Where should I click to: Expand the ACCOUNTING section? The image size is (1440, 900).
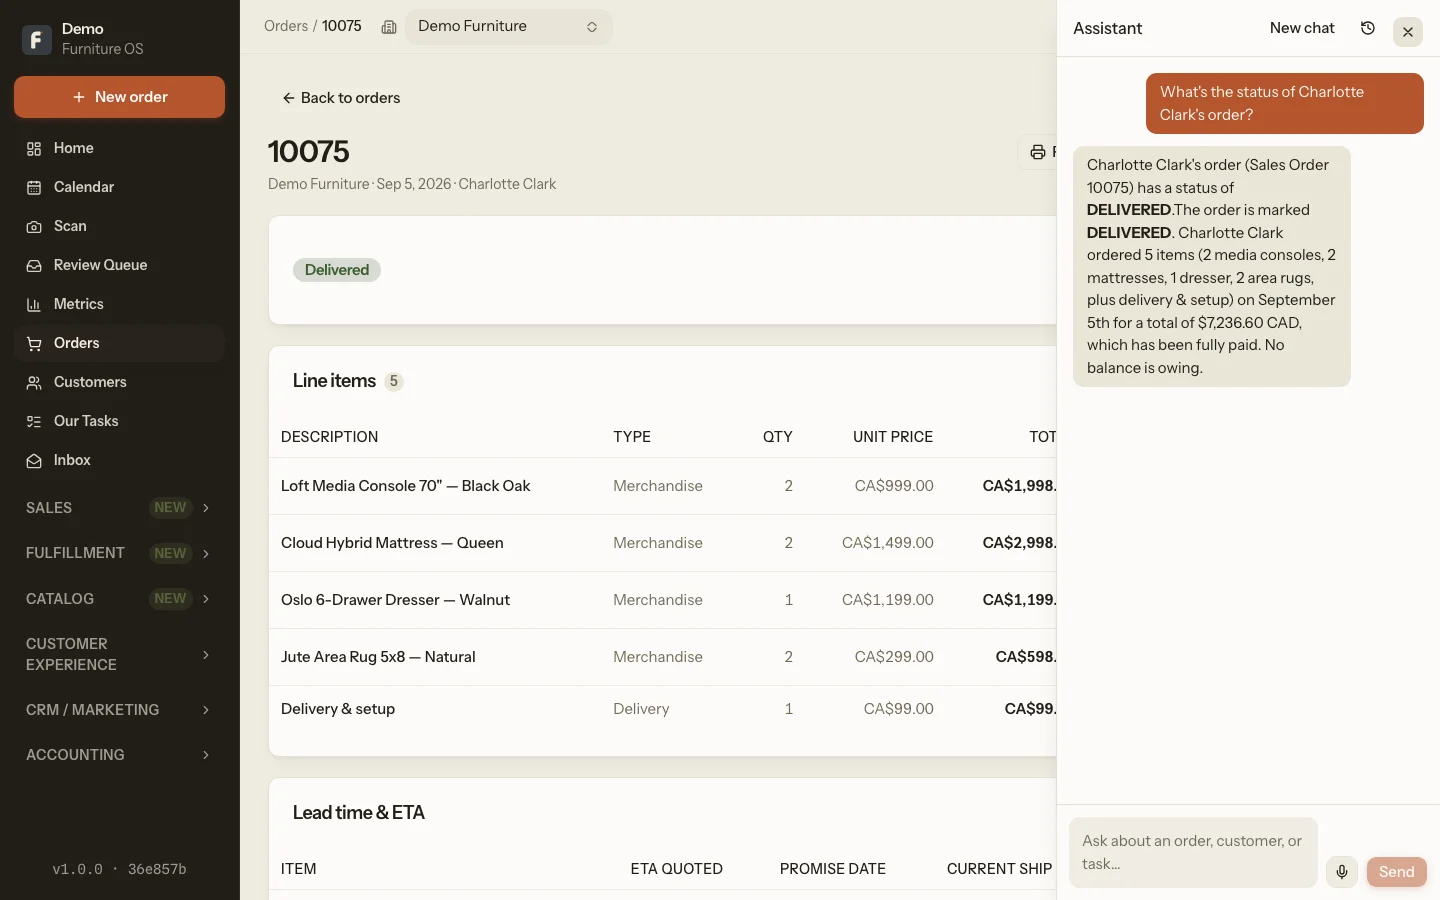pos(119,755)
